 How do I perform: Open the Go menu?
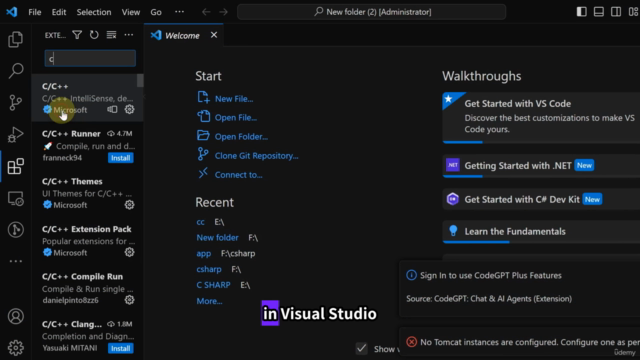156,12
